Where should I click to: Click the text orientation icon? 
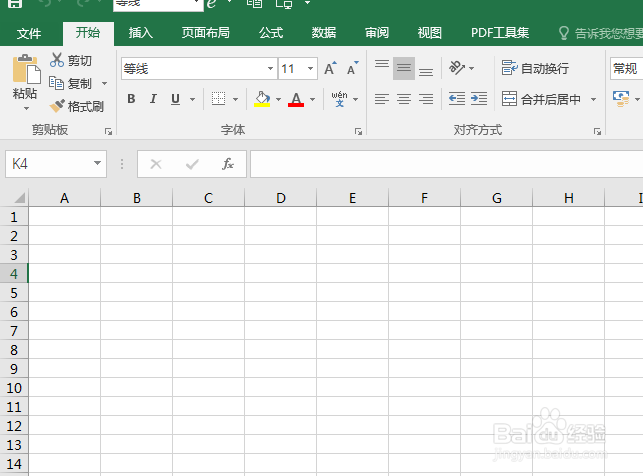(x=456, y=68)
